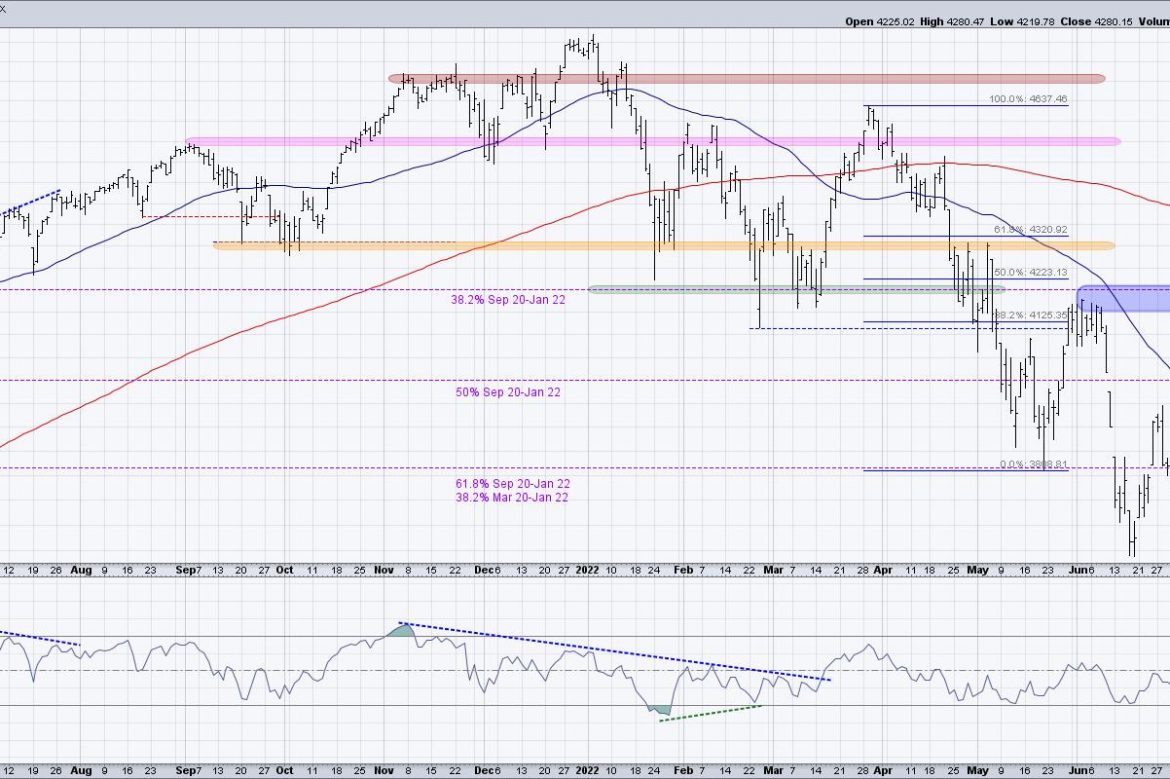The image size is (1170, 779).
Task: Select the blue shaded resistance rectangle
Action: tap(1123, 298)
